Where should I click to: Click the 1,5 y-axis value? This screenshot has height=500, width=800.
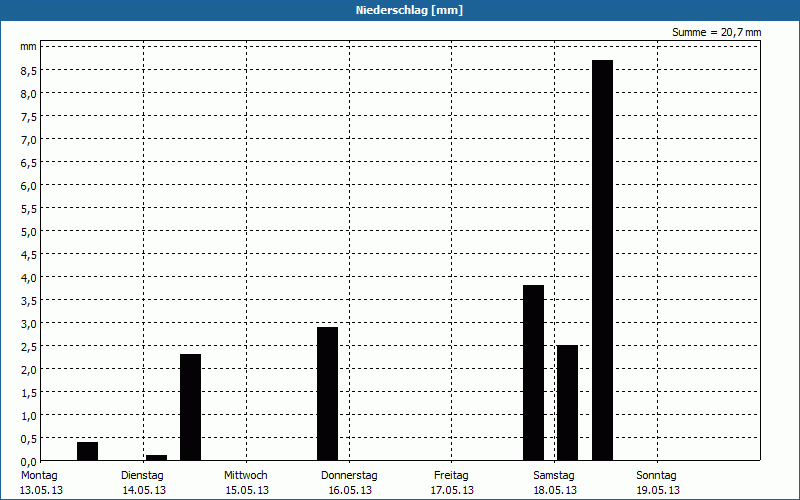point(29,392)
